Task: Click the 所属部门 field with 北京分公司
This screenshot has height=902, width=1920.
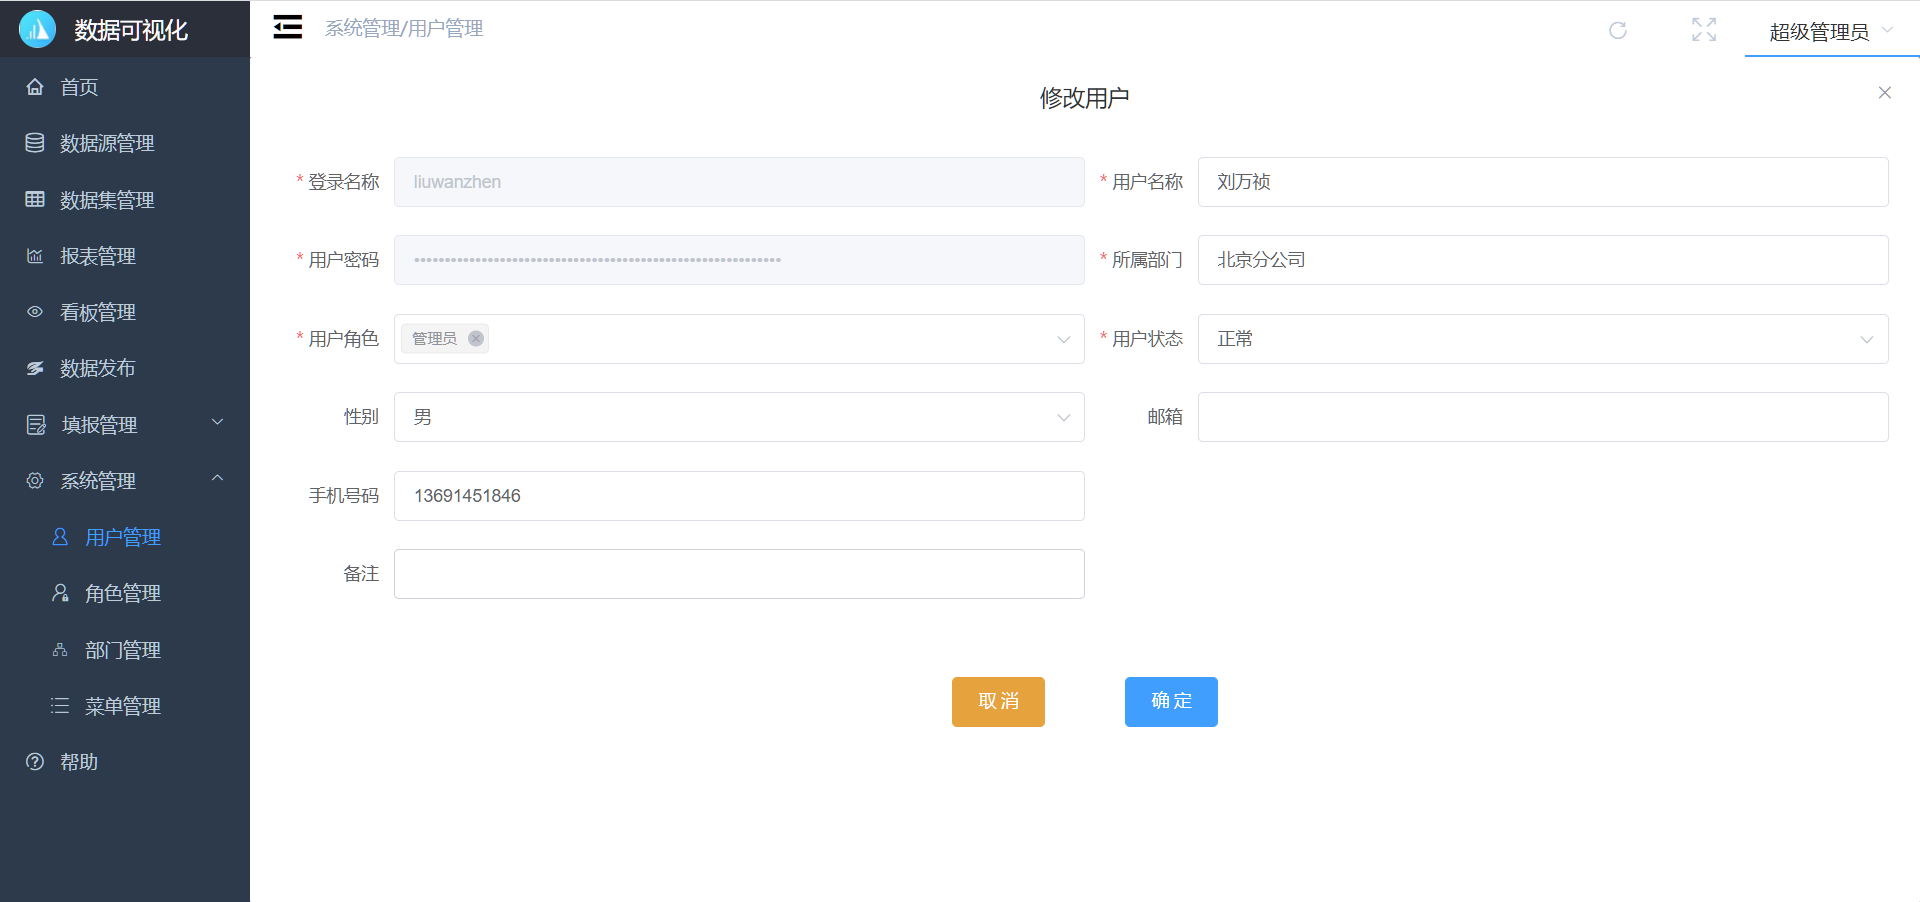Action: point(1543,260)
